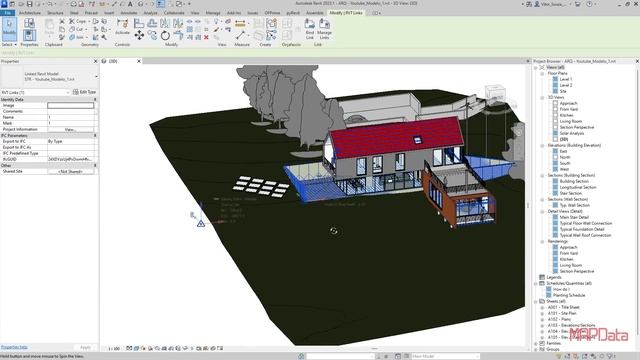Click the Type Properties icon
Image resolution: width=640 pixels, height=360 pixels.
click(29, 24)
